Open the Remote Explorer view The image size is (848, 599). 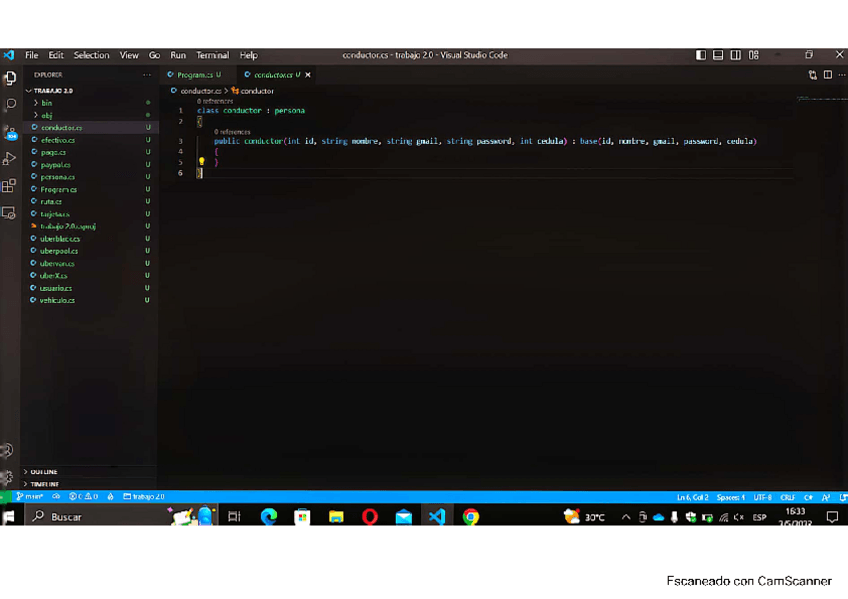point(9,212)
